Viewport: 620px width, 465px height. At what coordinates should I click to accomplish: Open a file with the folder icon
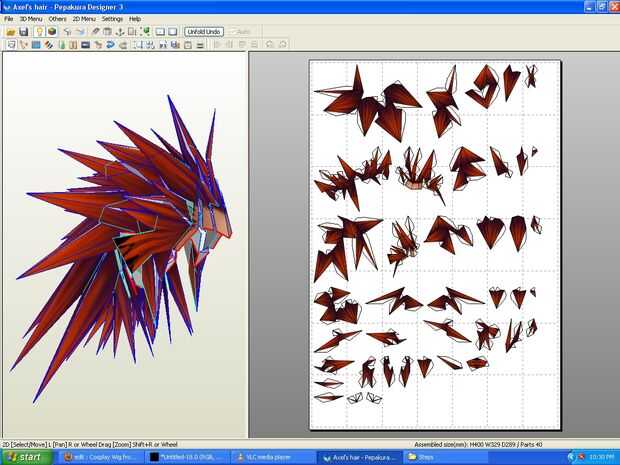(x=11, y=32)
